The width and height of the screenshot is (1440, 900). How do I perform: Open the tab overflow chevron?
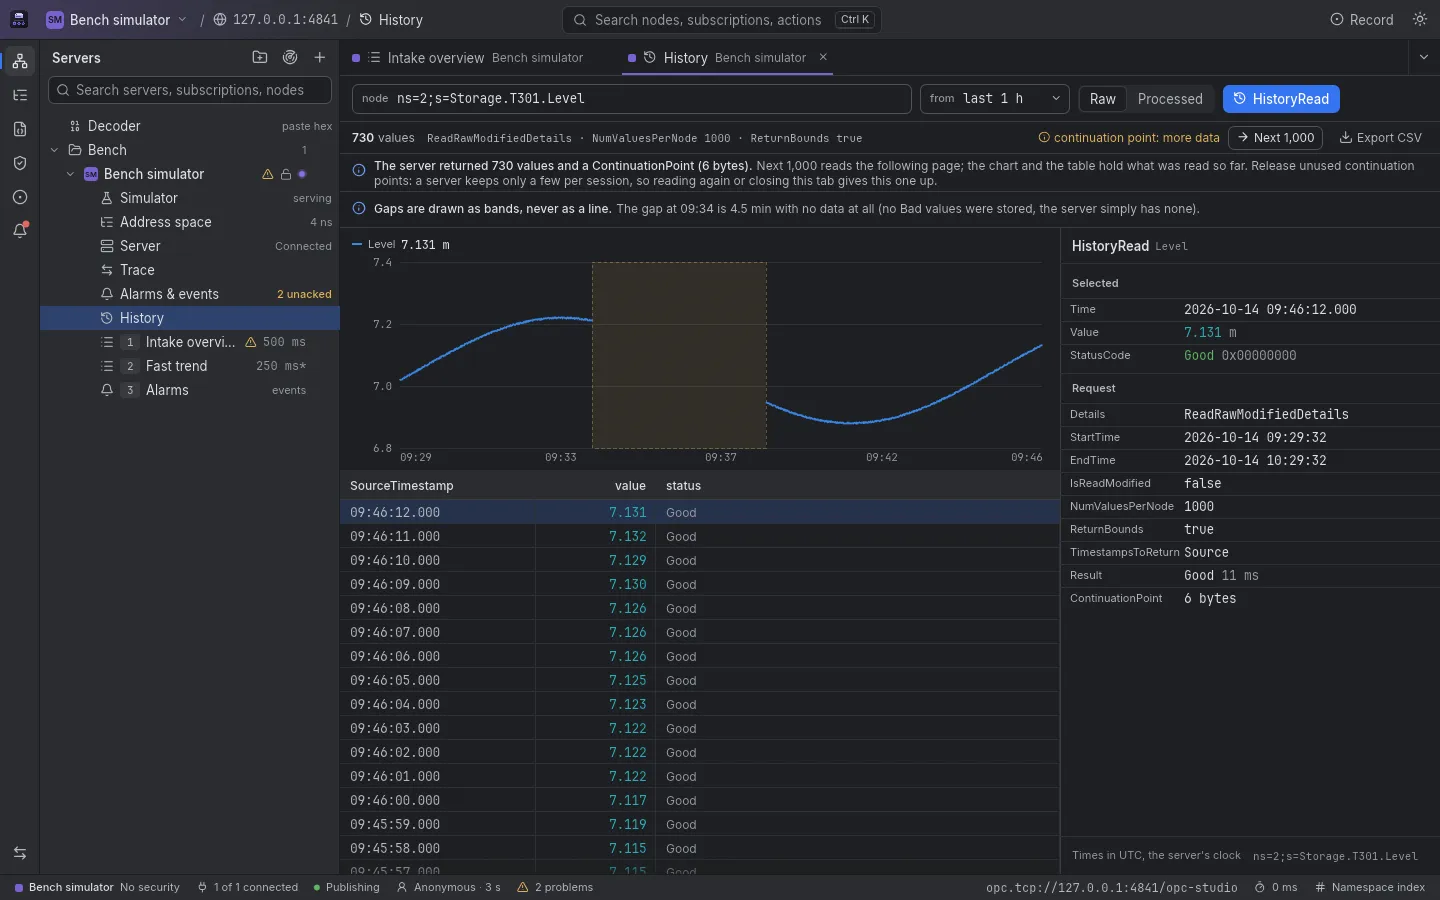pos(1424,58)
